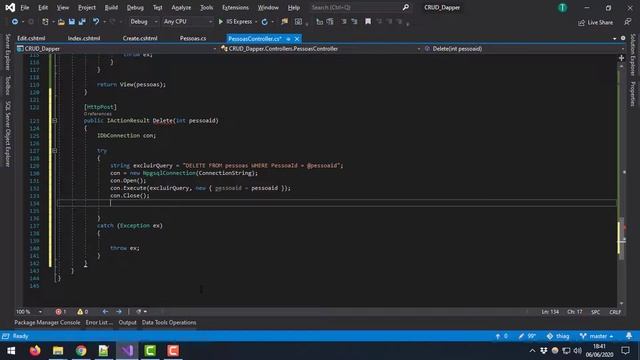The height and width of the screenshot is (360, 640).
Task: Click the error count icon below the editor
Action: 58,312
